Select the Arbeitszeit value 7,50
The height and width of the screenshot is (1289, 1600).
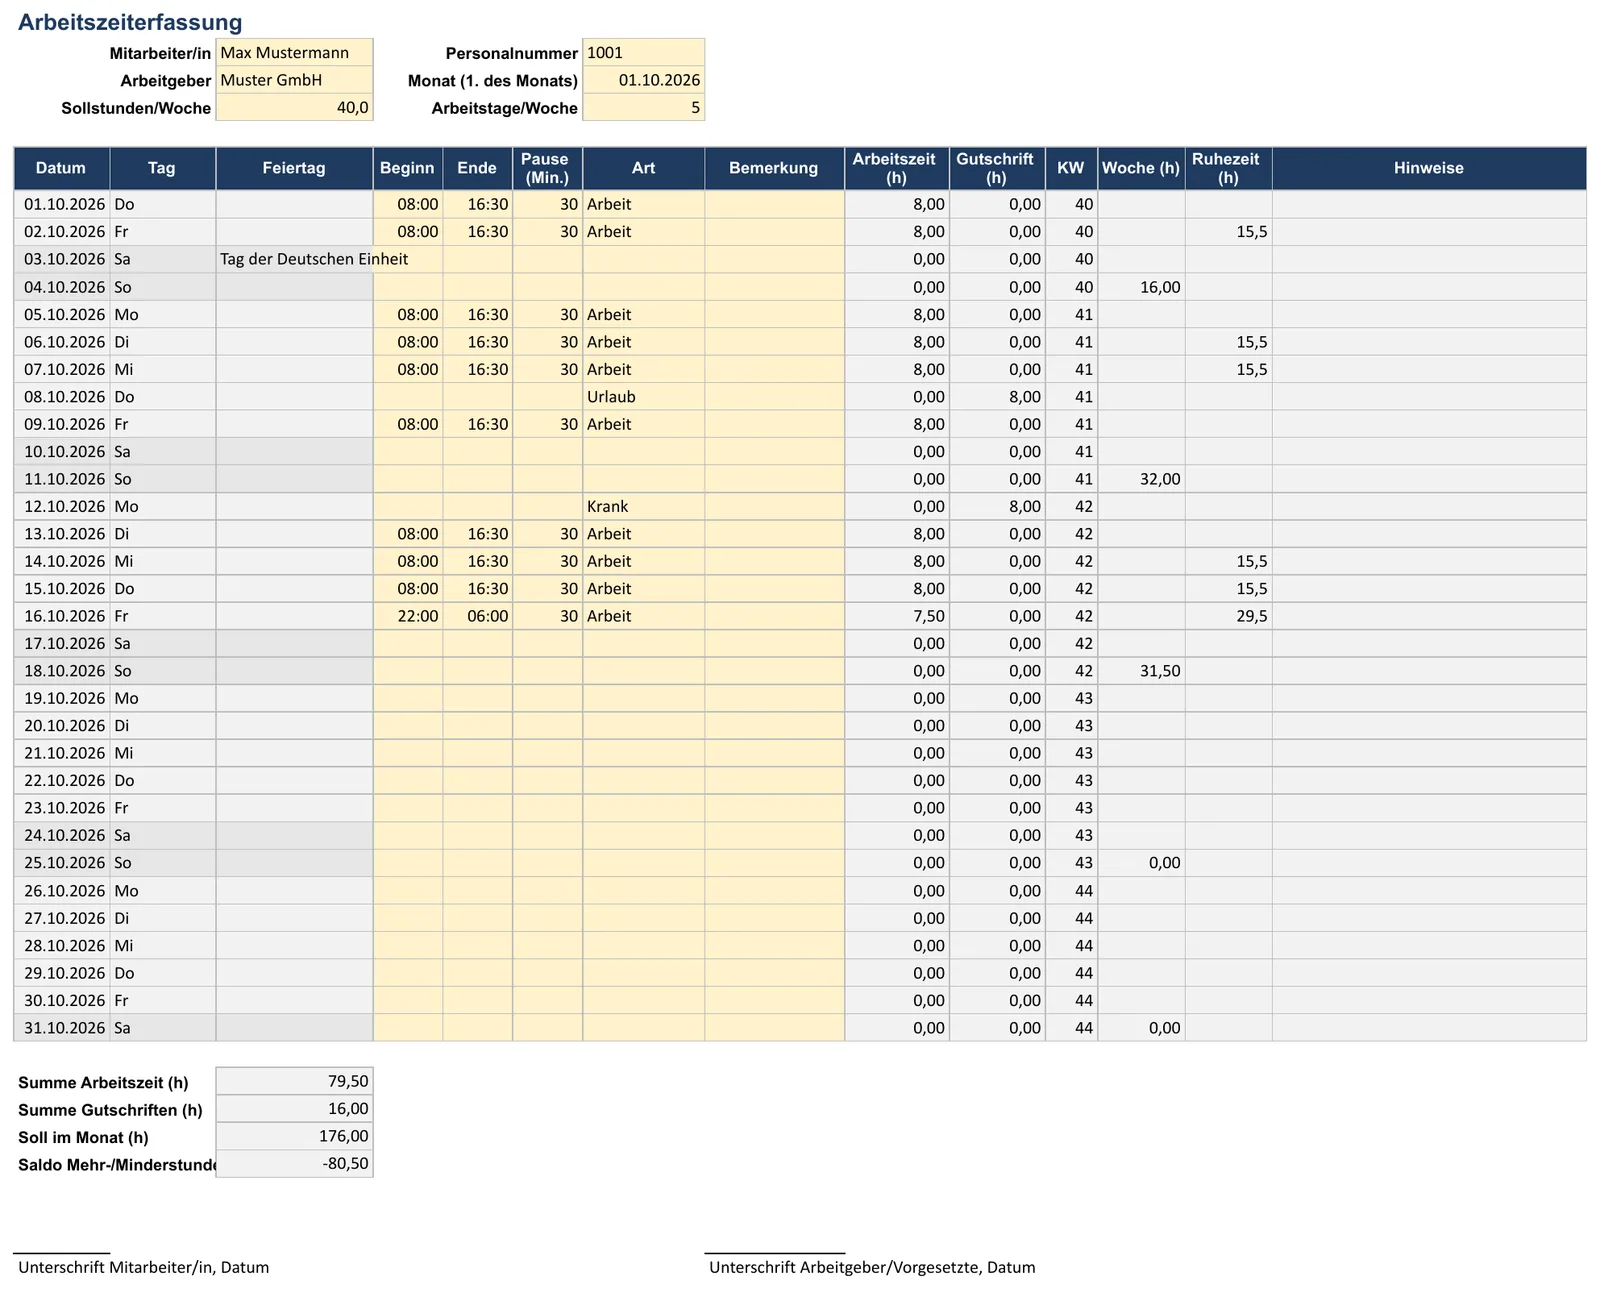tap(897, 616)
